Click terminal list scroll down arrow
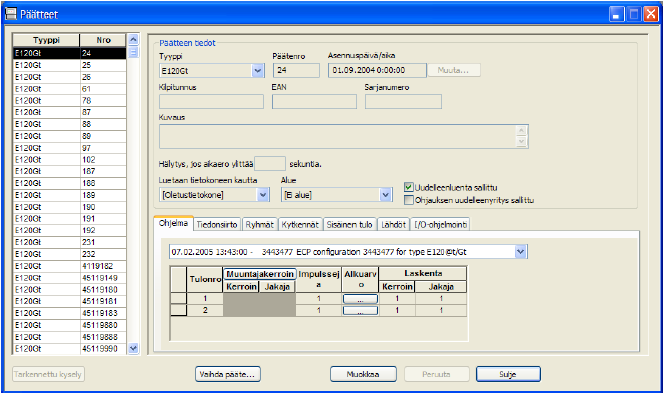Image resolution: width=667 pixels, height=394 pixels. tap(133, 348)
